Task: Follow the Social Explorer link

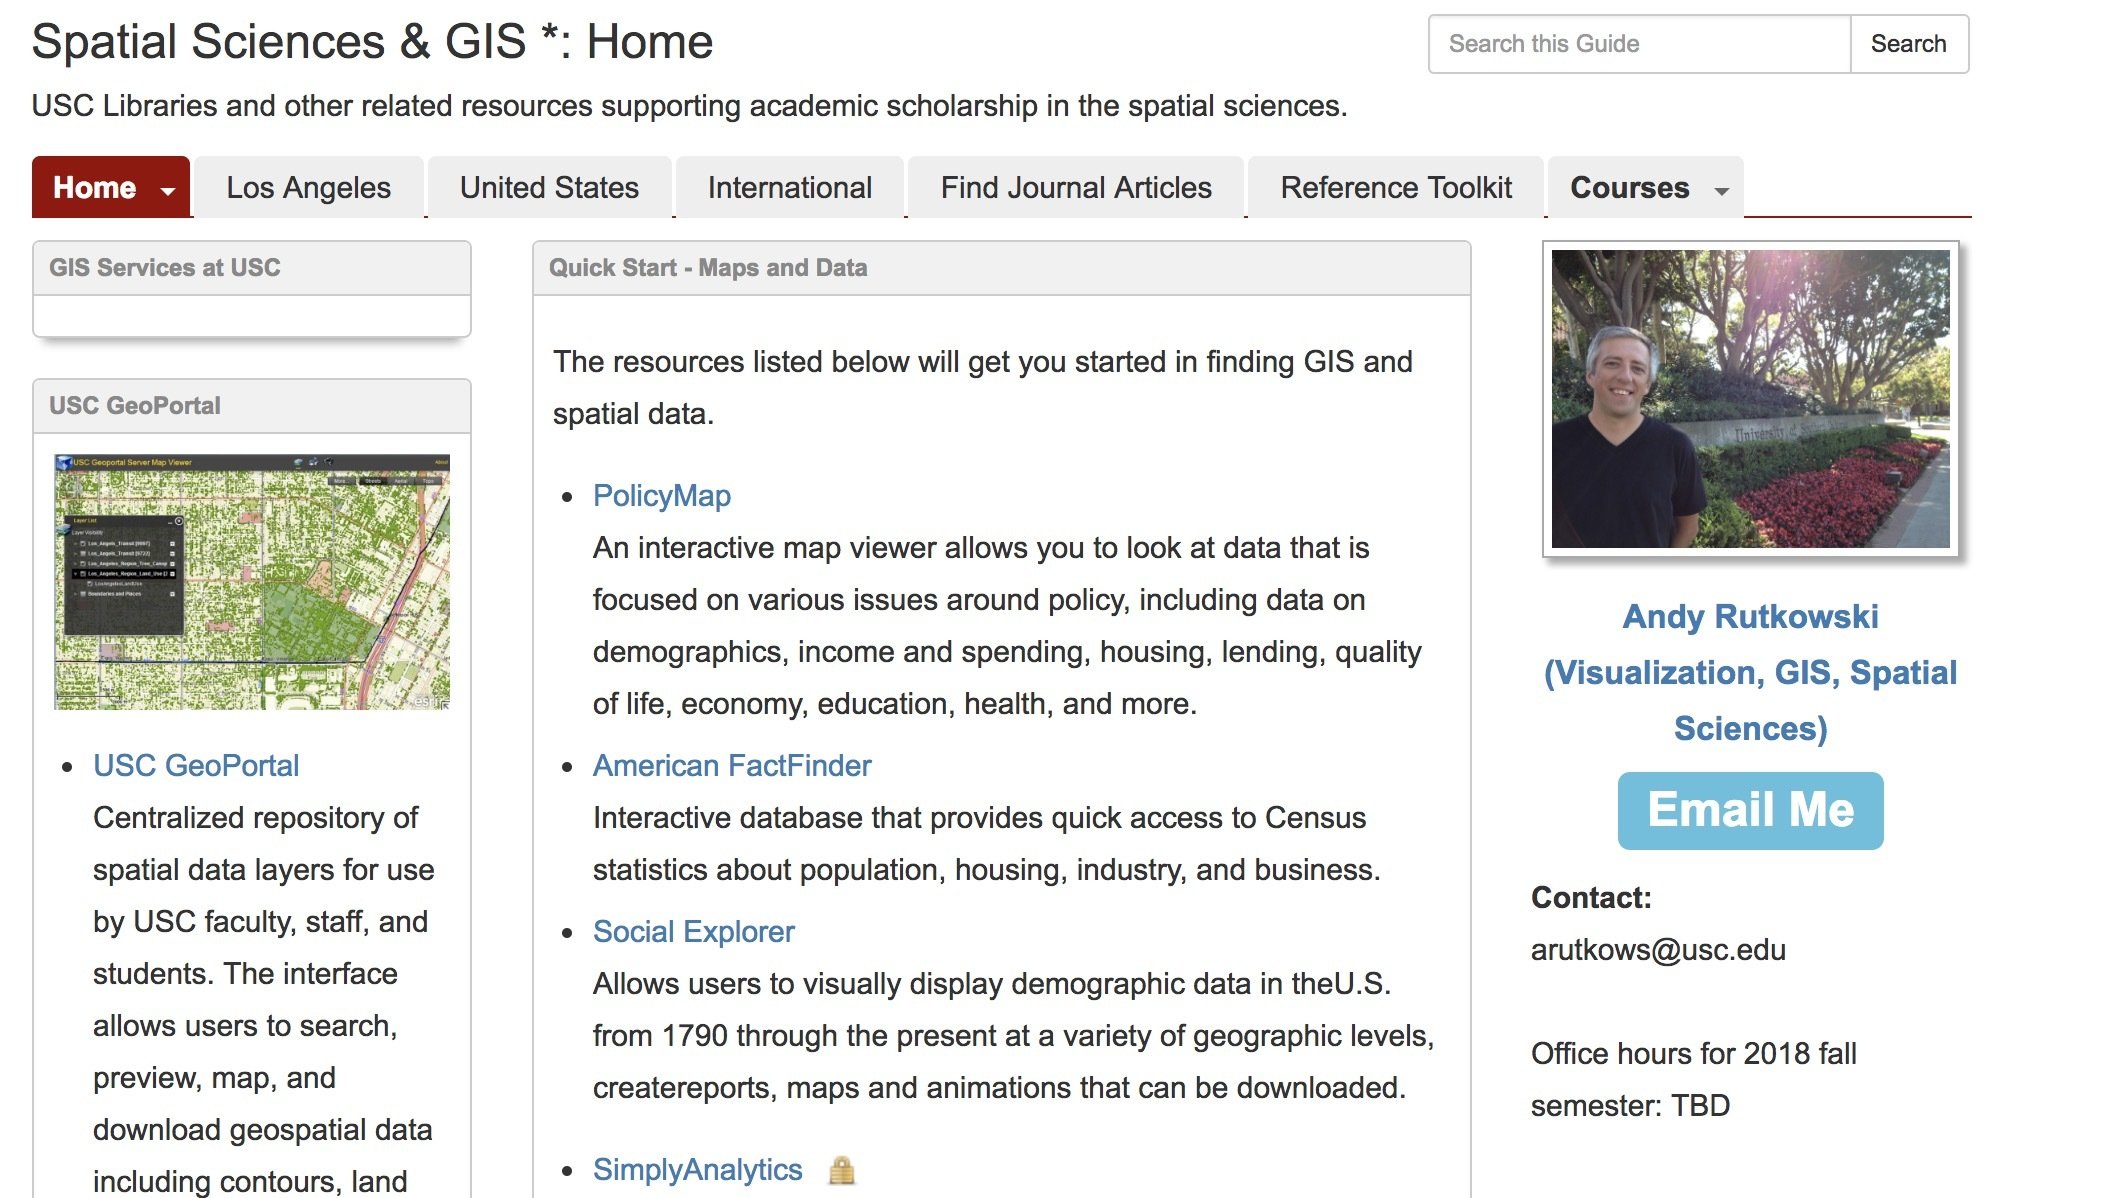Action: 693,932
